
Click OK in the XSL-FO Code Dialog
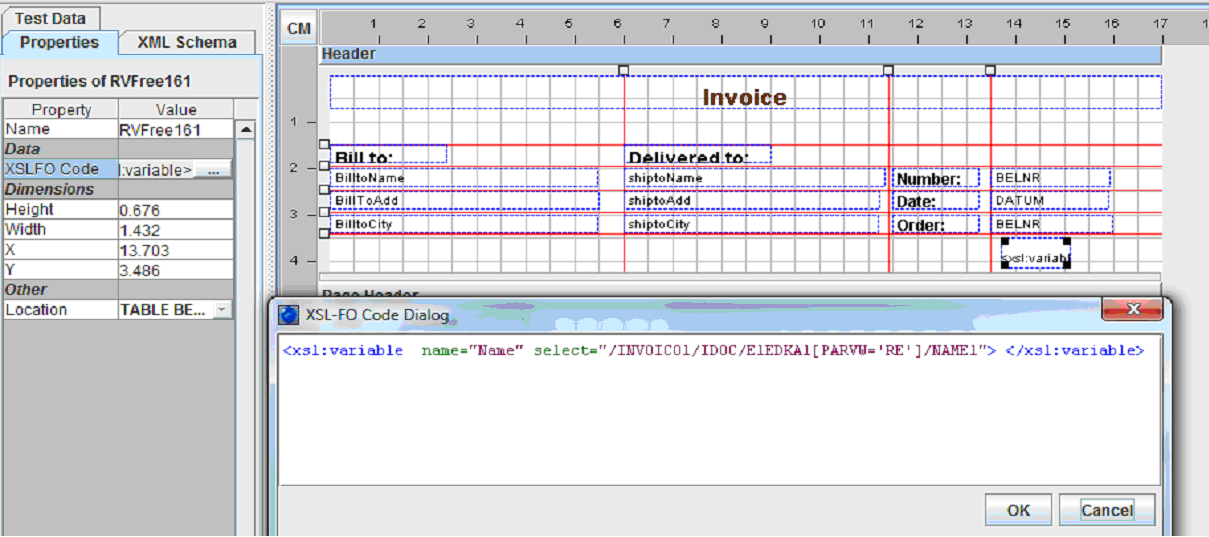[x=1018, y=510]
